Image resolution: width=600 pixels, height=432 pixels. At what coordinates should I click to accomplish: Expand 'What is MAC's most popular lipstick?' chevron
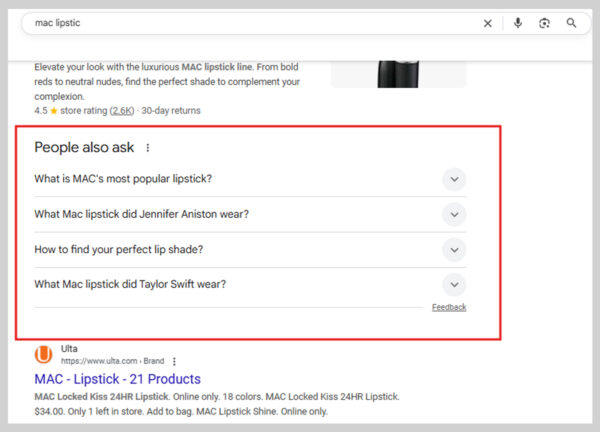454,179
